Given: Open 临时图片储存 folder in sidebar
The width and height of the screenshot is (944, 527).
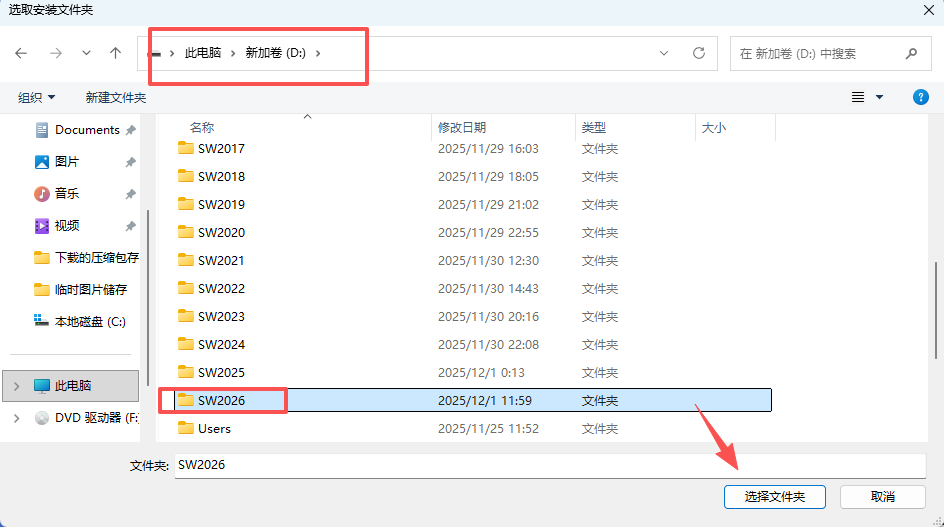Looking at the screenshot, I should (x=81, y=289).
